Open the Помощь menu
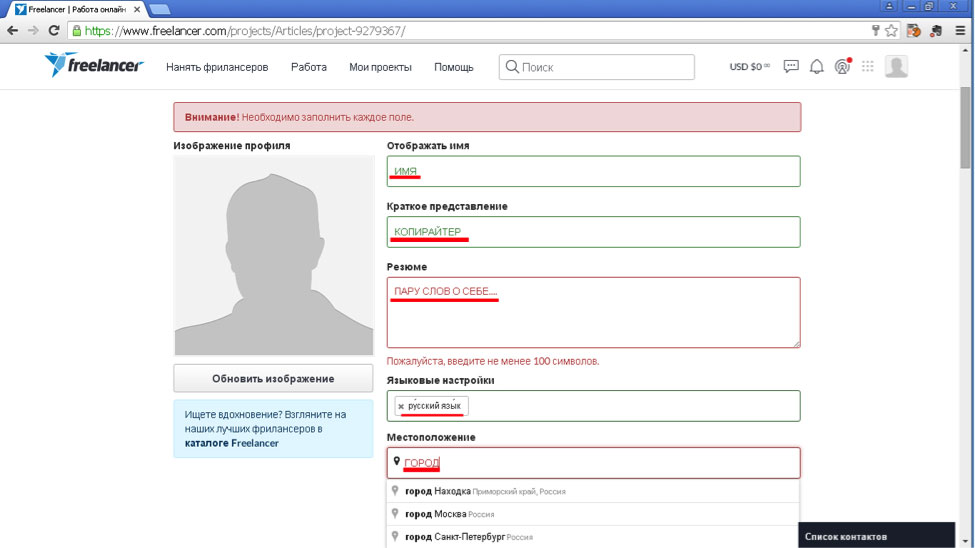The image size is (975, 548). click(x=453, y=67)
